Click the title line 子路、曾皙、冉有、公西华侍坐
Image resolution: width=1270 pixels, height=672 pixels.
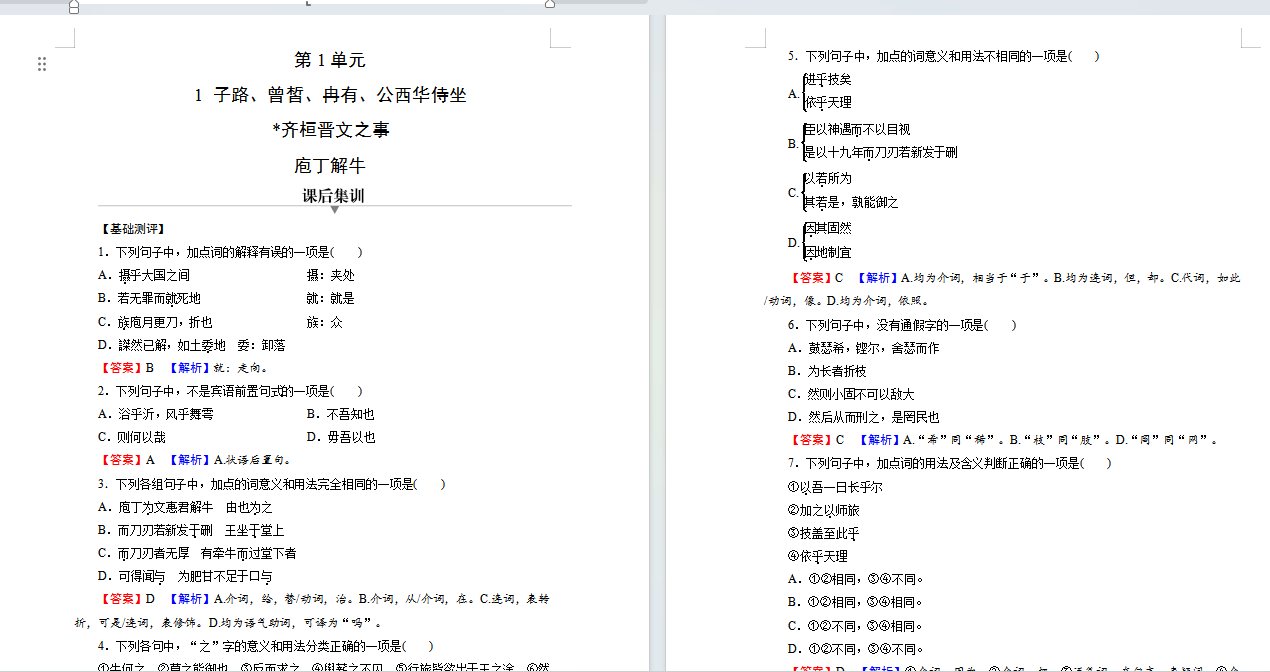[x=330, y=96]
